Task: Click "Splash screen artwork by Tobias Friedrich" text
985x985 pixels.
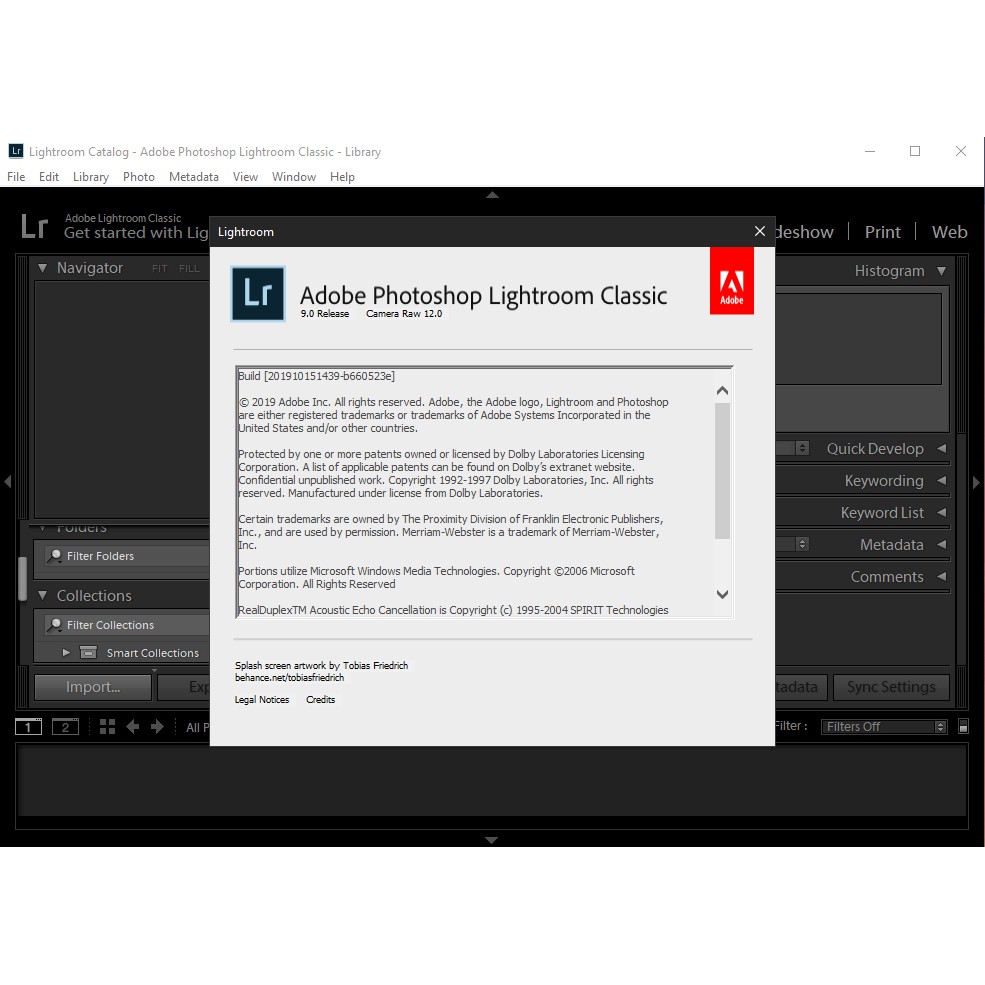Action: (x=322, y=665)
